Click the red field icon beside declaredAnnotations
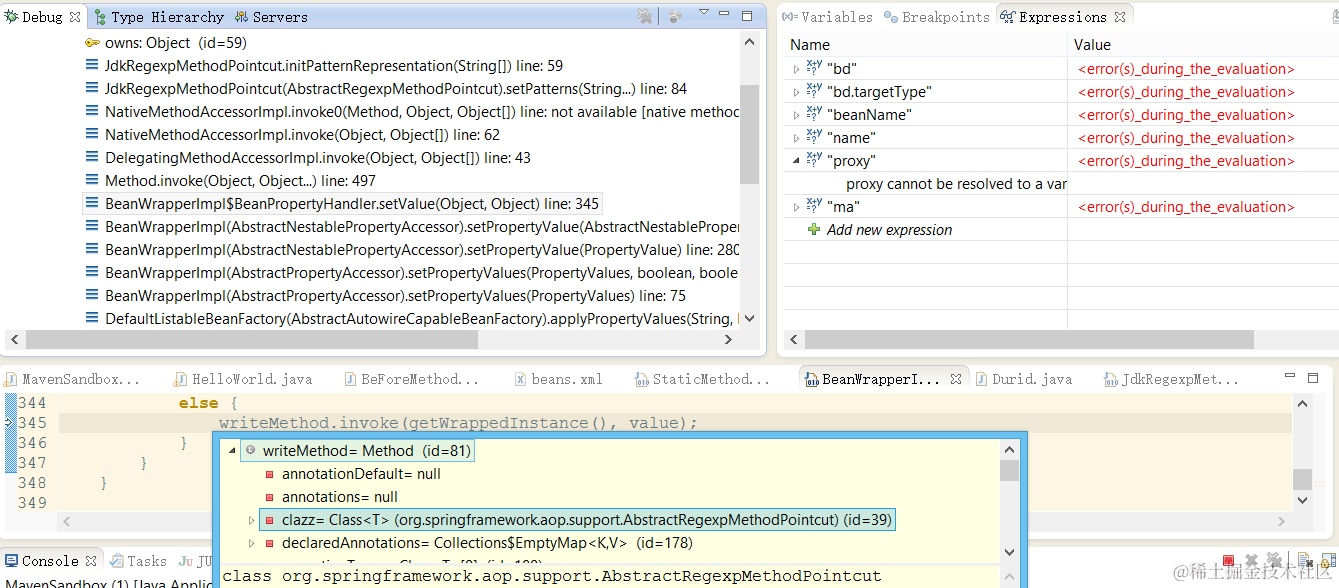Screen dimensions: 1339x588 [x=269, y=543]
